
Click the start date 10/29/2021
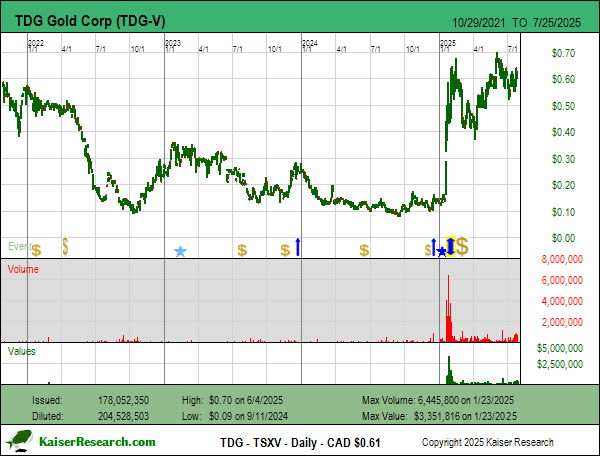(479, 23)
